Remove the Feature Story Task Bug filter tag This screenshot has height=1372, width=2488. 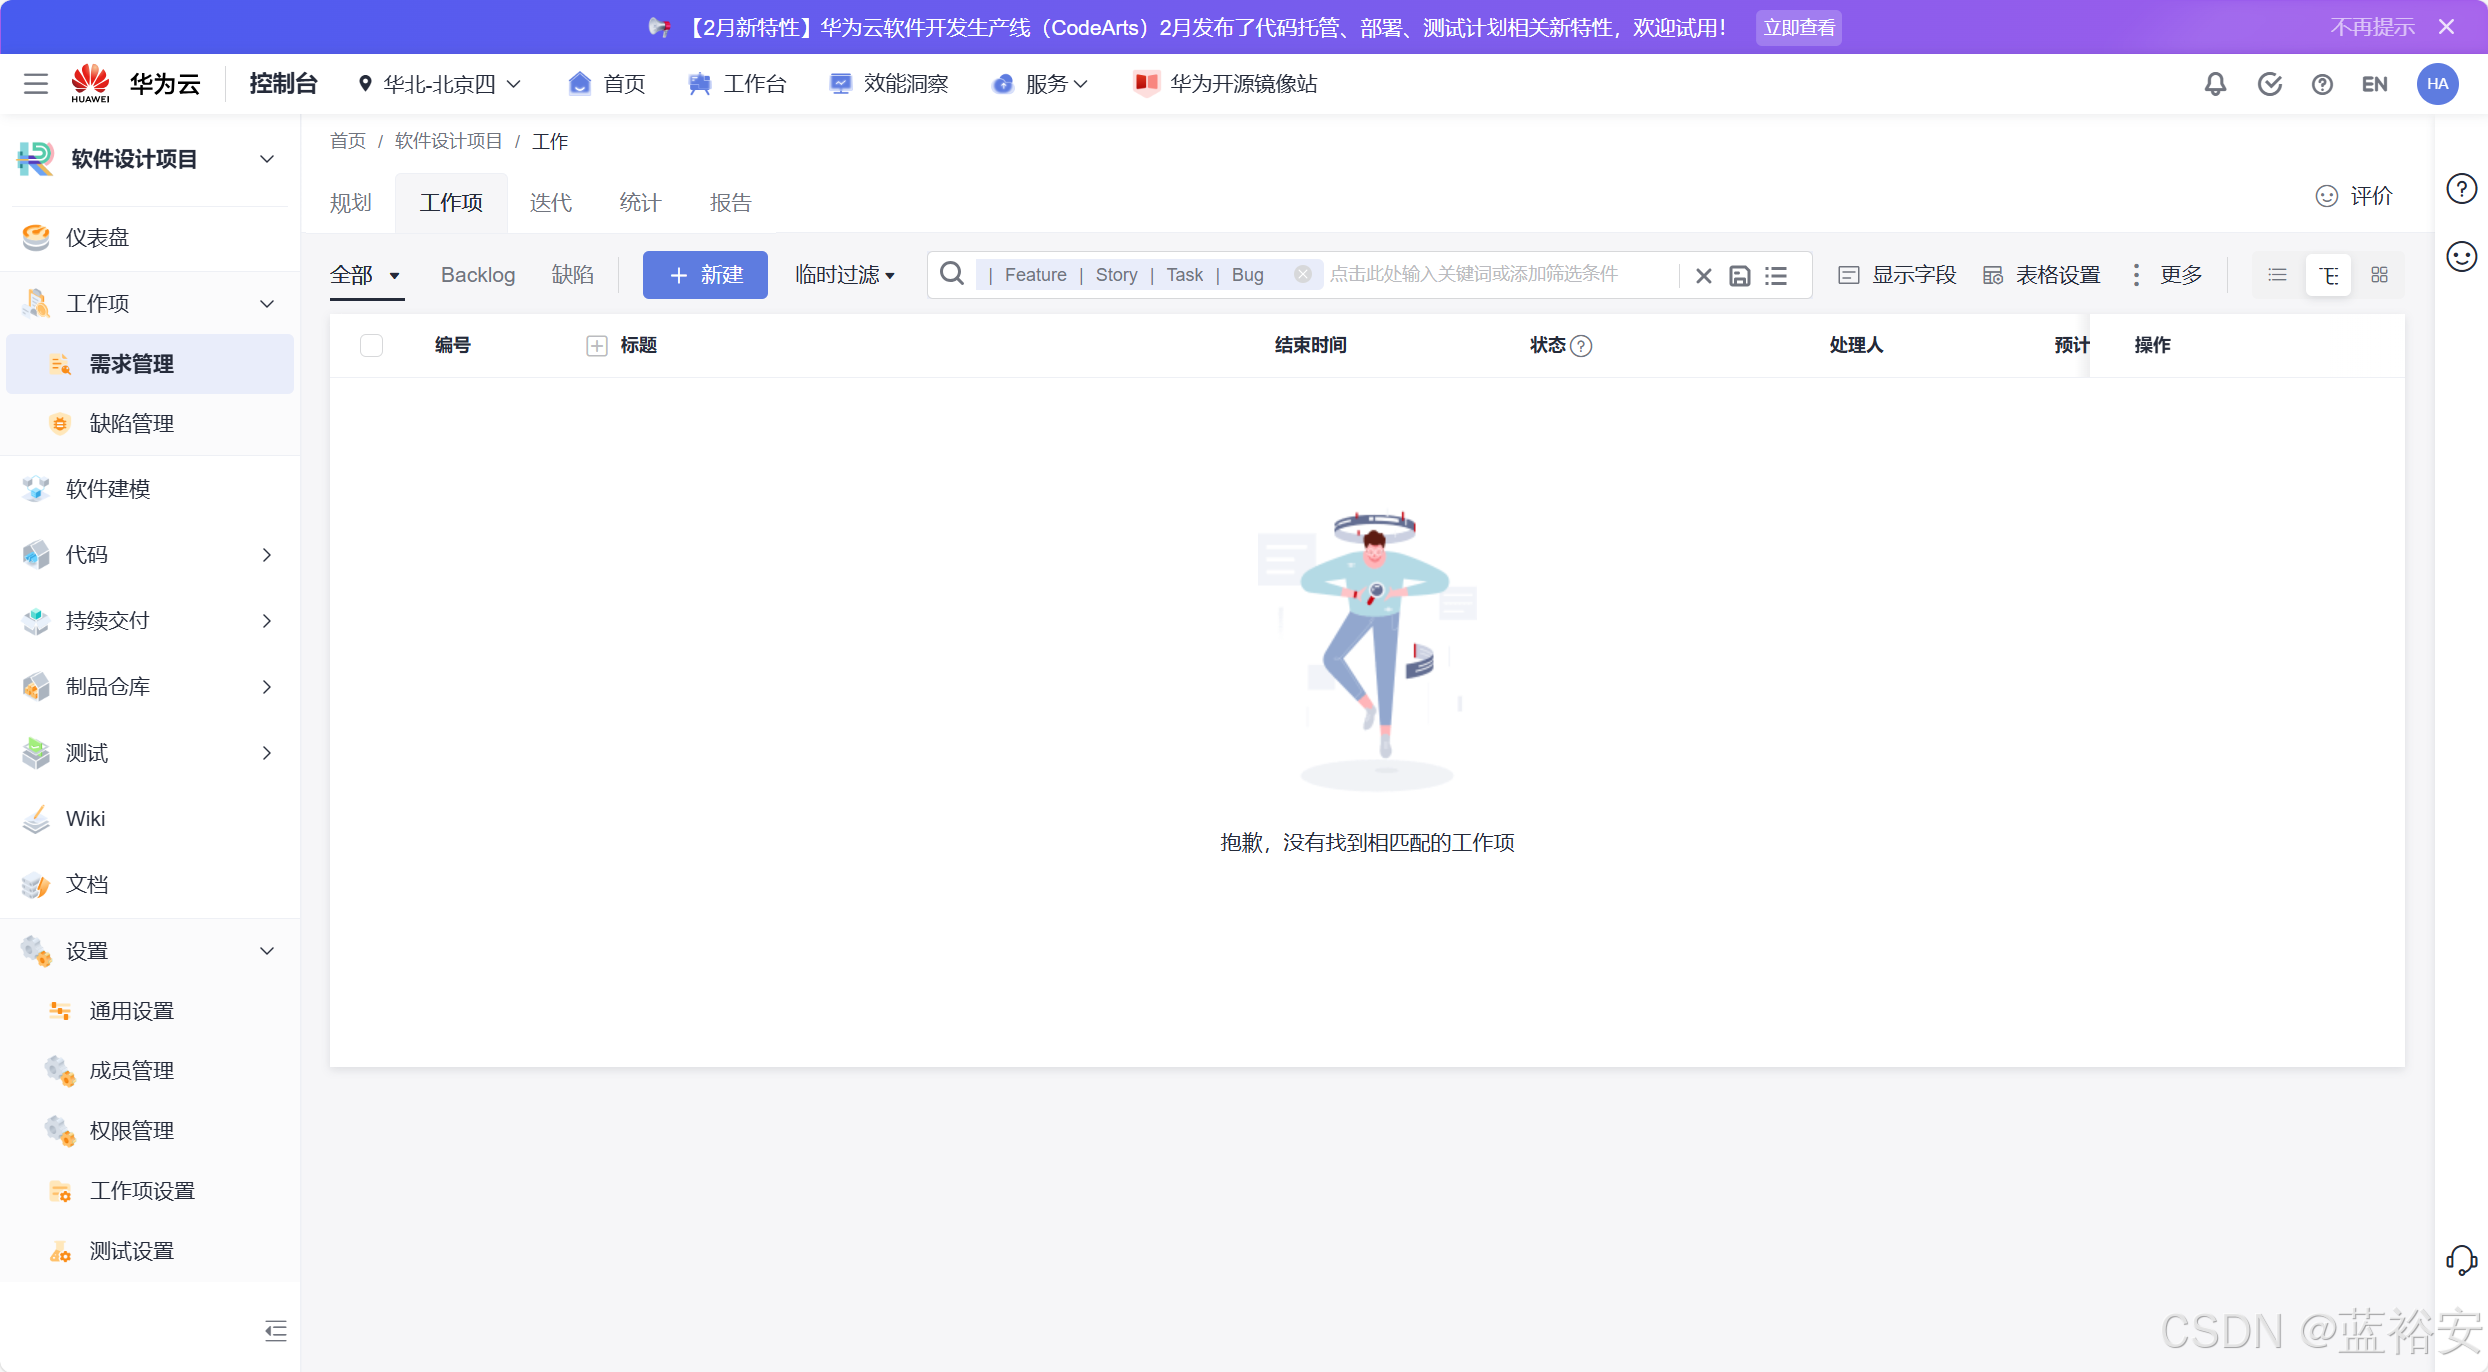tap(1302, 274)
